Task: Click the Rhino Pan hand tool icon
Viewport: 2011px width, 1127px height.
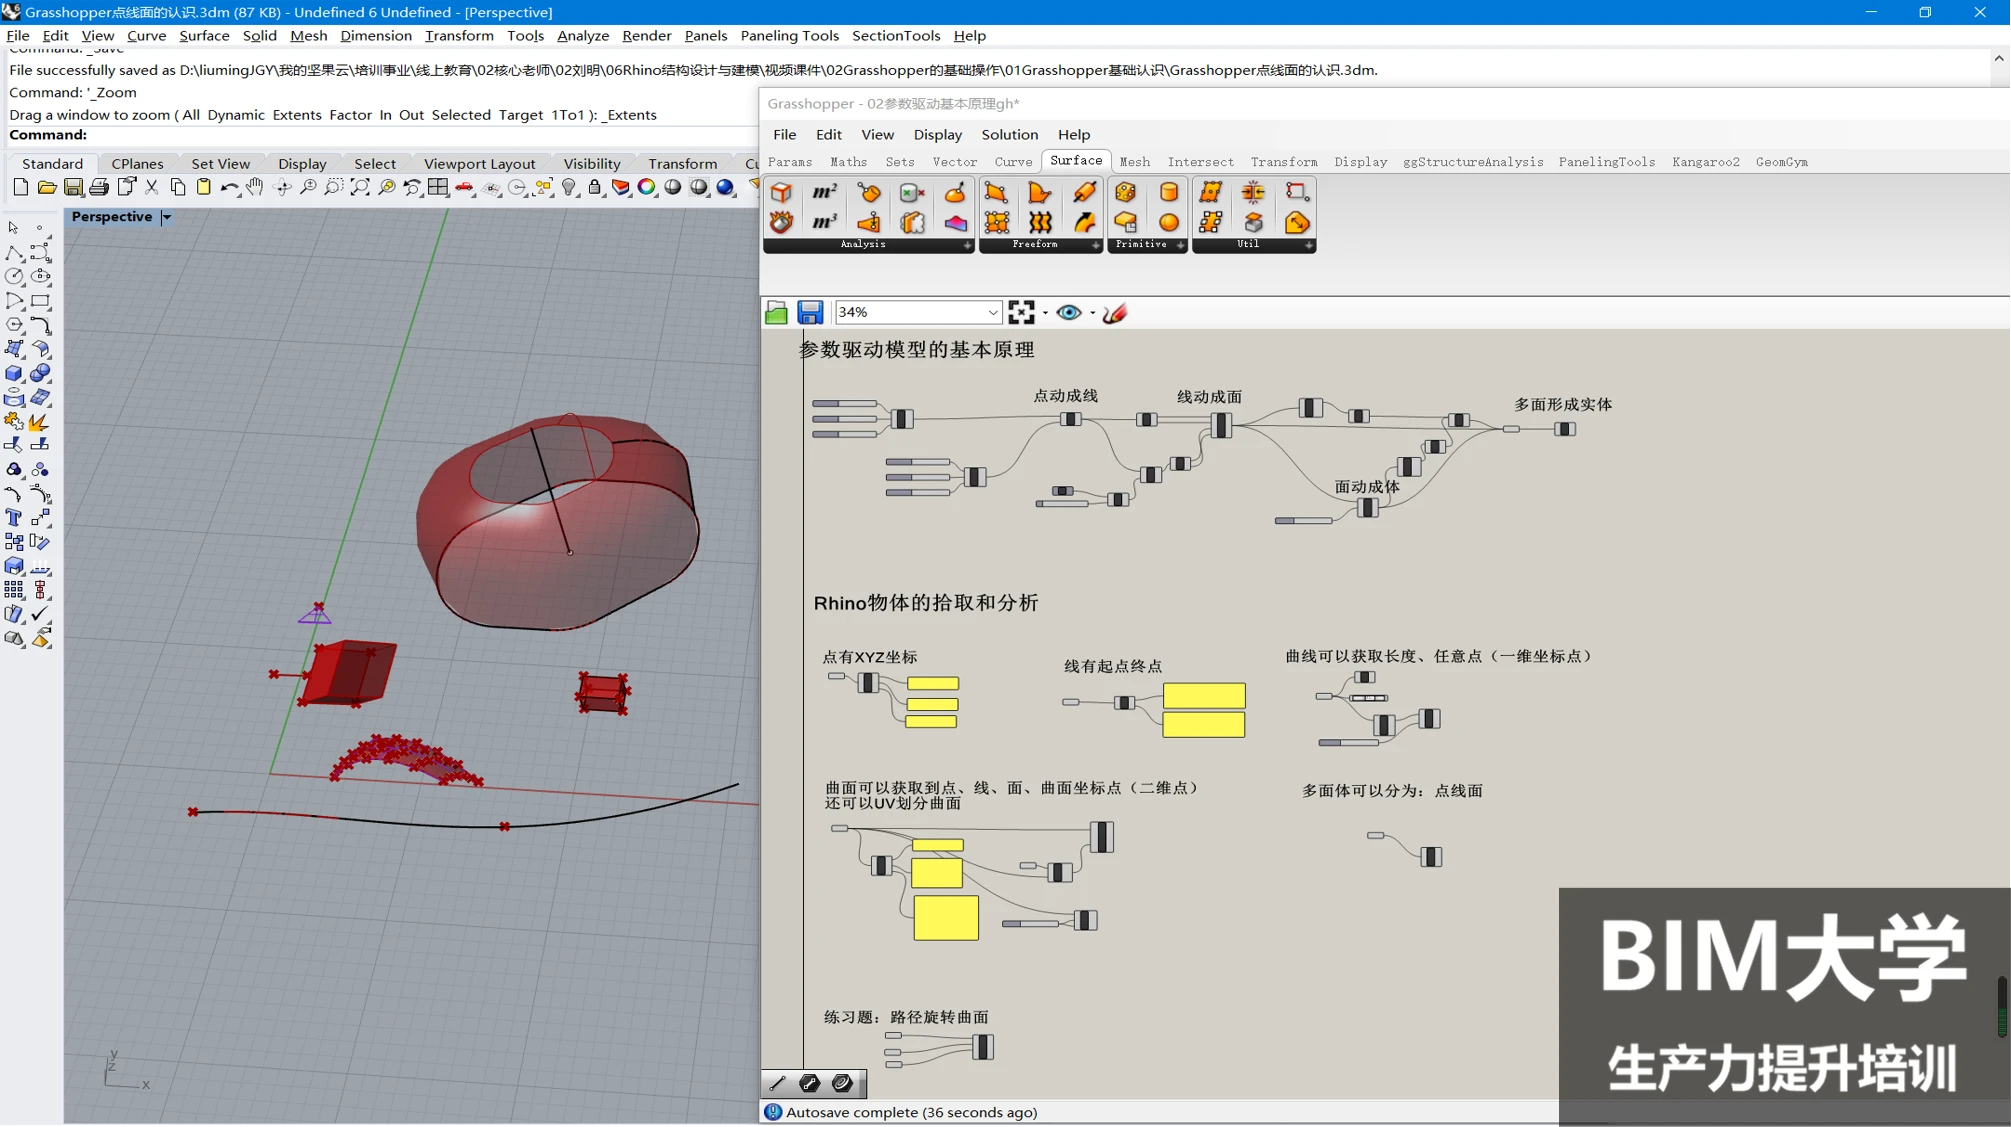Action: click(x=255, y=187)
